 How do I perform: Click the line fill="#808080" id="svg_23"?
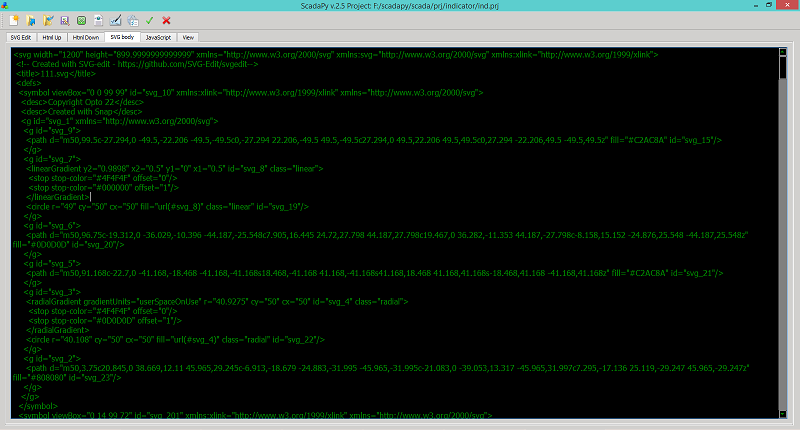[67, 378]
